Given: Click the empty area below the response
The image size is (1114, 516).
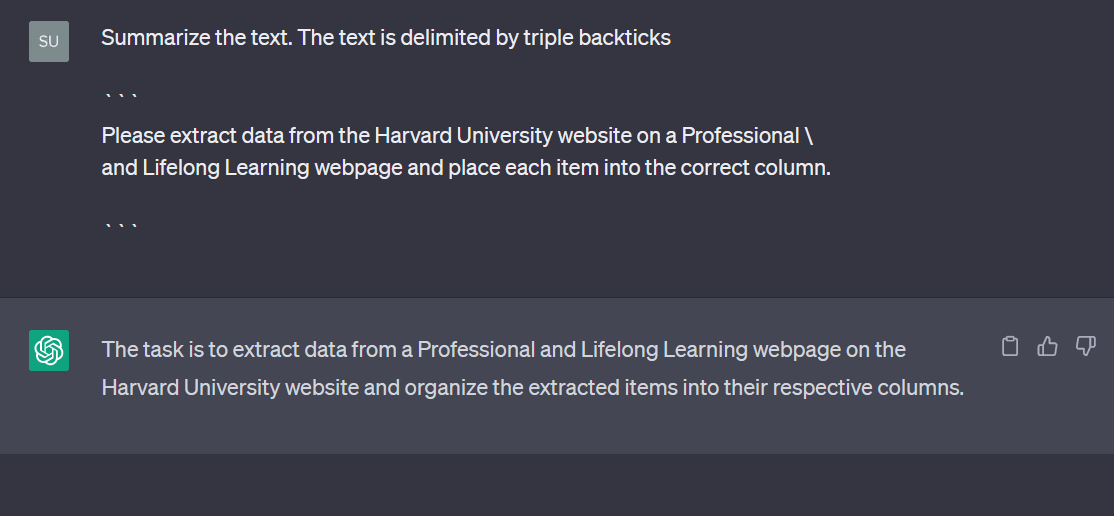Looking at the screenshot, I should point(557,485).
